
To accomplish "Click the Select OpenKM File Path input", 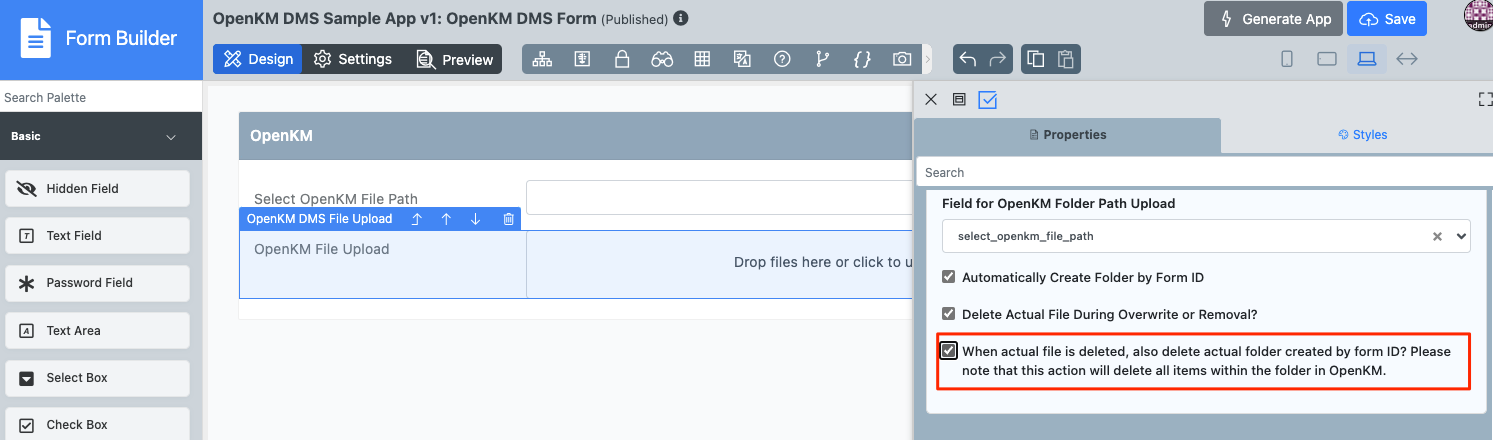I will tap(720, 198).
